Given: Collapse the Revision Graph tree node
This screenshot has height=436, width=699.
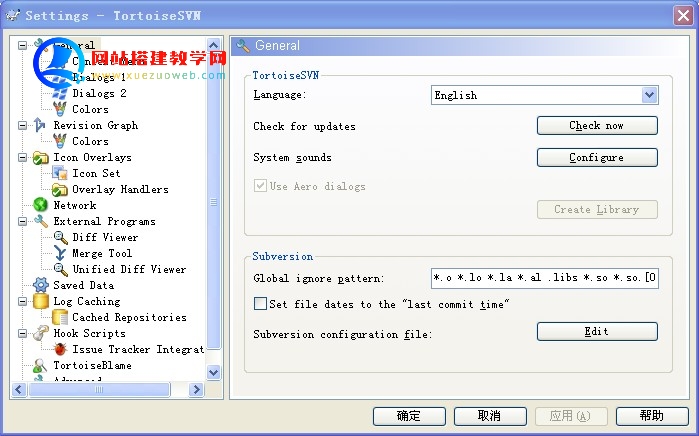Looking at the screenshot, I should tap(22, 125).
